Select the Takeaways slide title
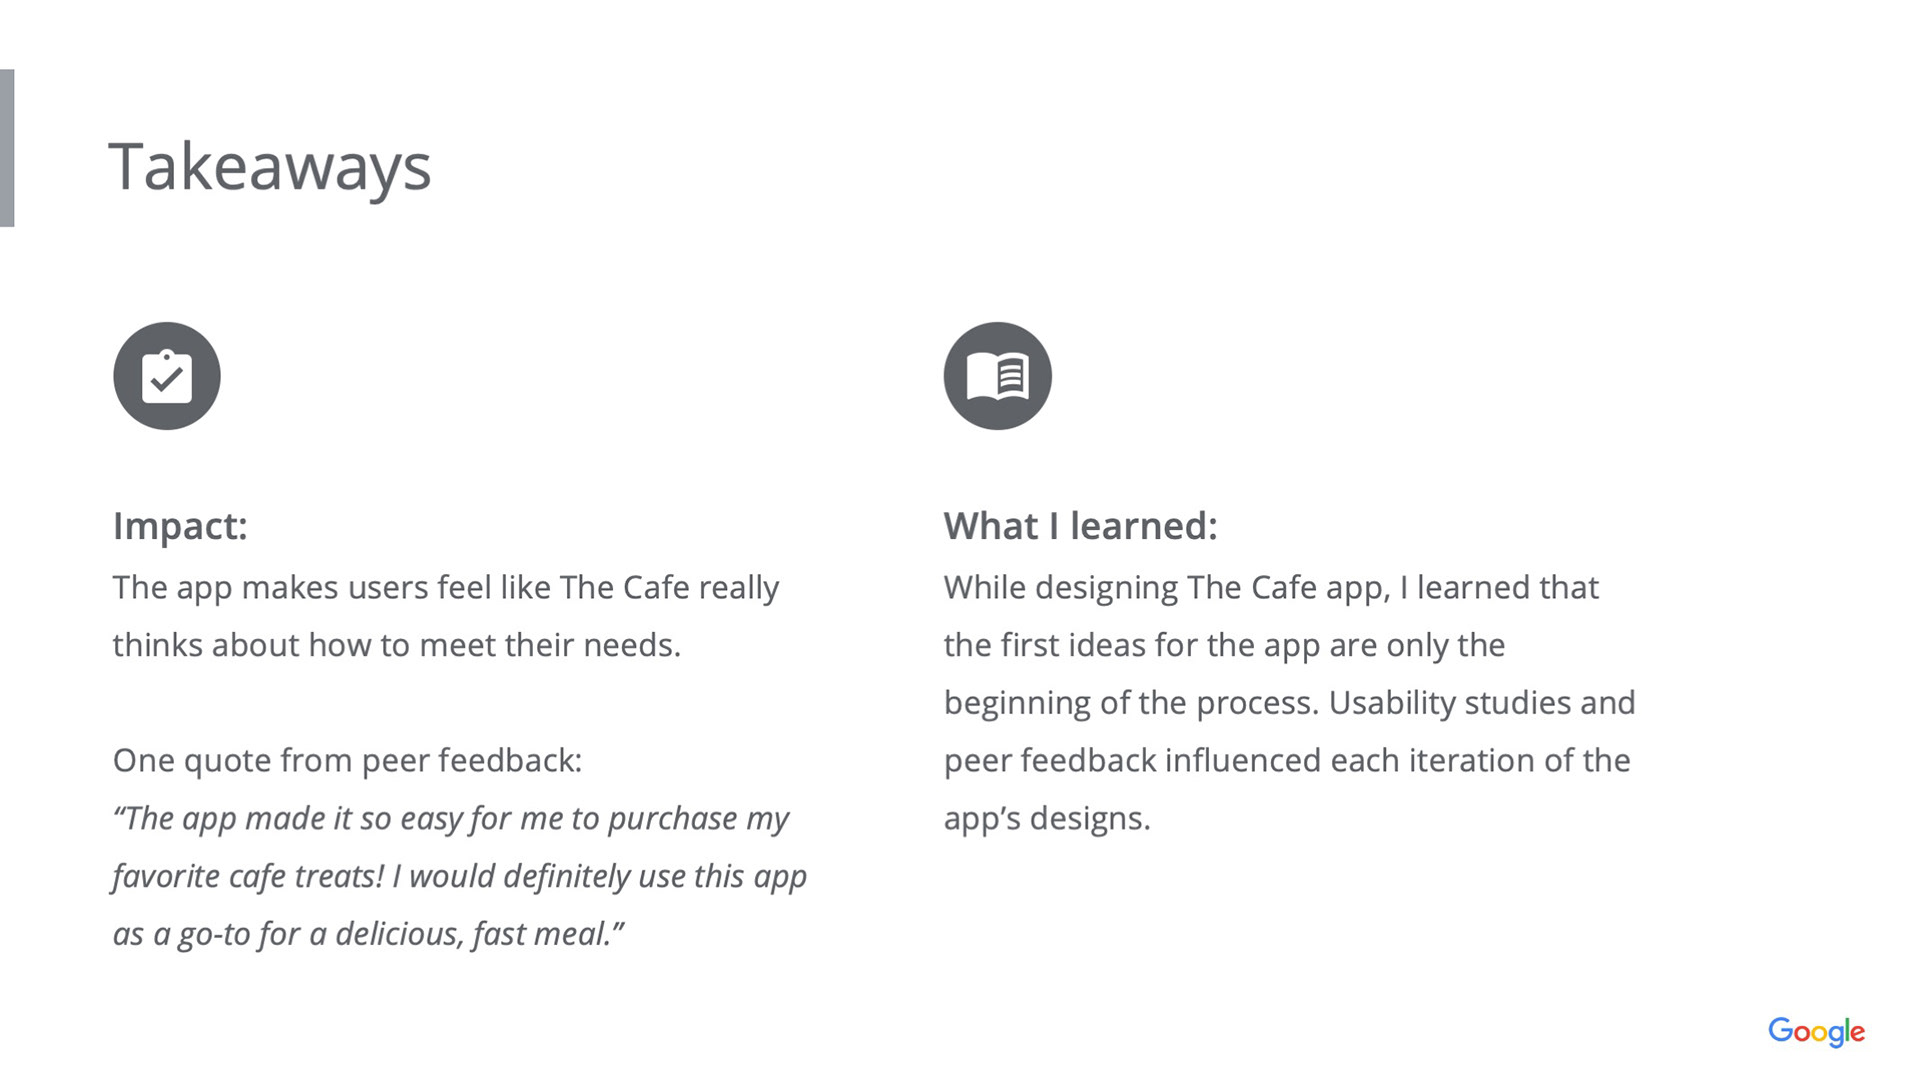This screenshot has width=1920, height=1080. click(x=270, y=166)
